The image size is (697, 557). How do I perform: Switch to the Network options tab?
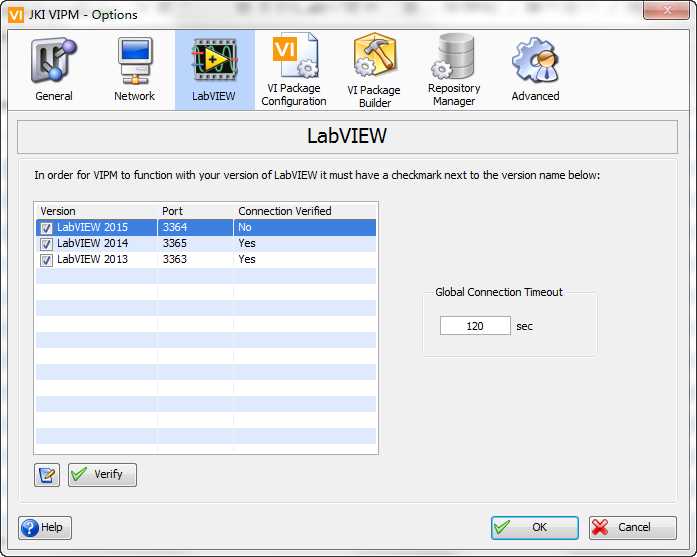pos(134,70)
